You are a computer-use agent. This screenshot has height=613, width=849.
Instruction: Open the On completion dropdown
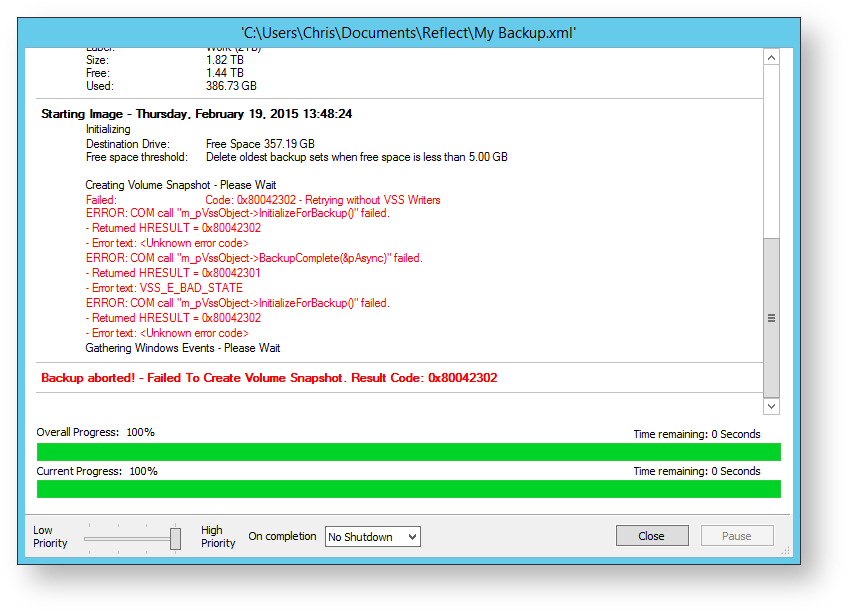point(373,537)
